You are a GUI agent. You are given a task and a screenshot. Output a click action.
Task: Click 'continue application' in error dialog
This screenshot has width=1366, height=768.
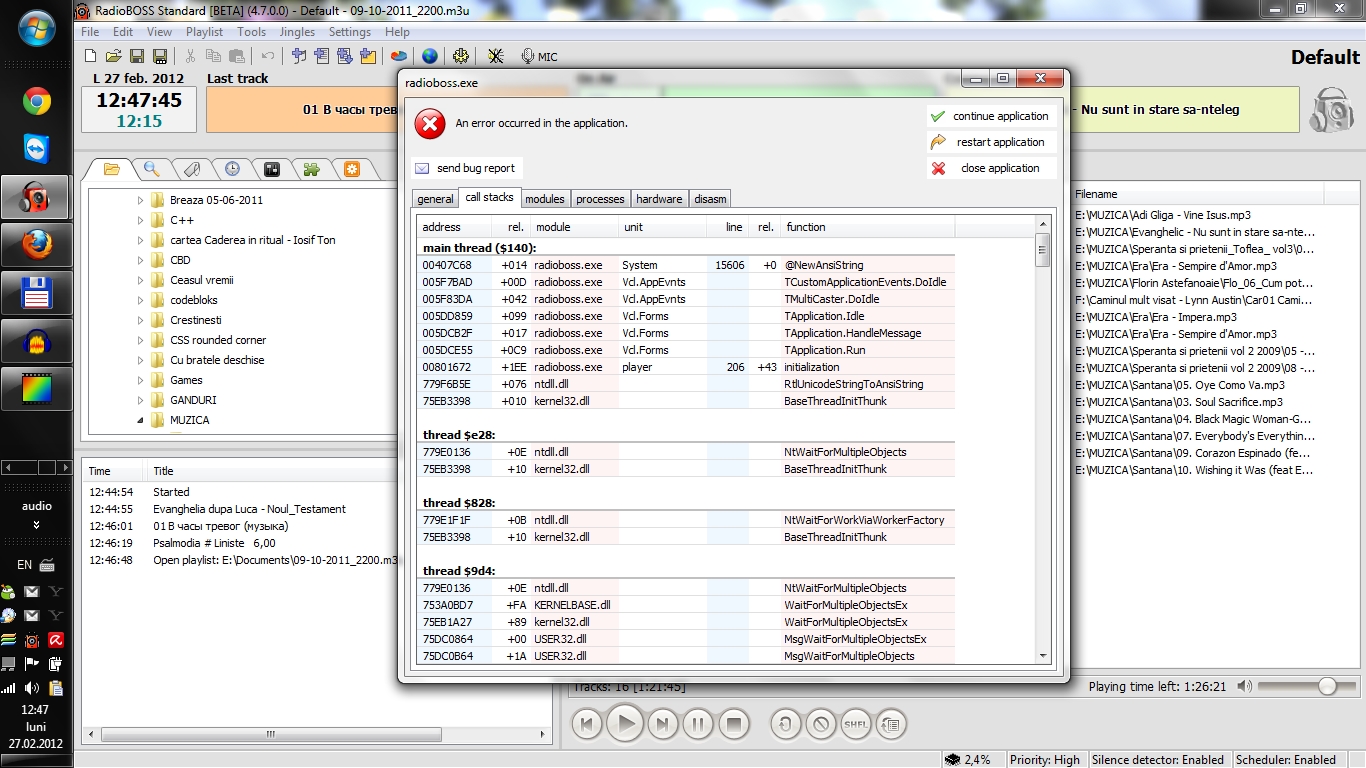pyautogui.click(x=991, y=116)
